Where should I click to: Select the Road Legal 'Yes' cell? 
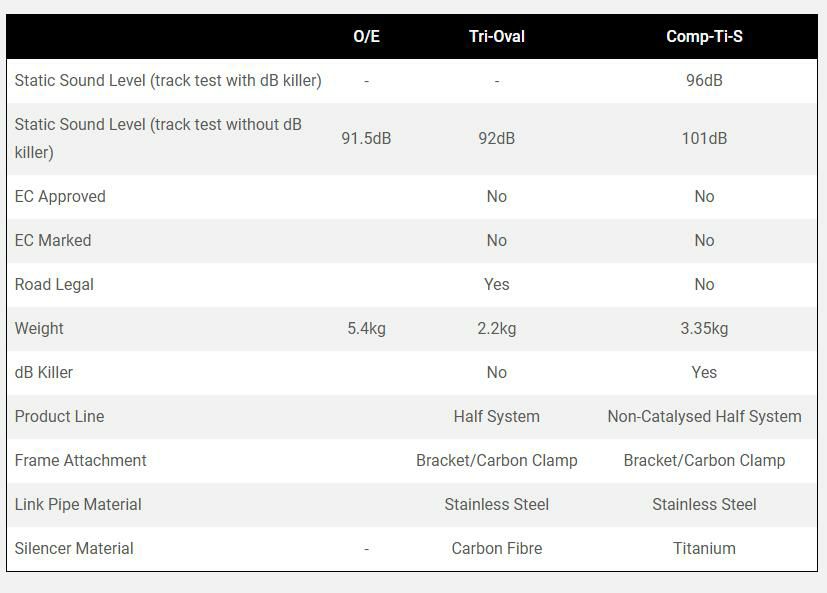(x=496, y=285)
